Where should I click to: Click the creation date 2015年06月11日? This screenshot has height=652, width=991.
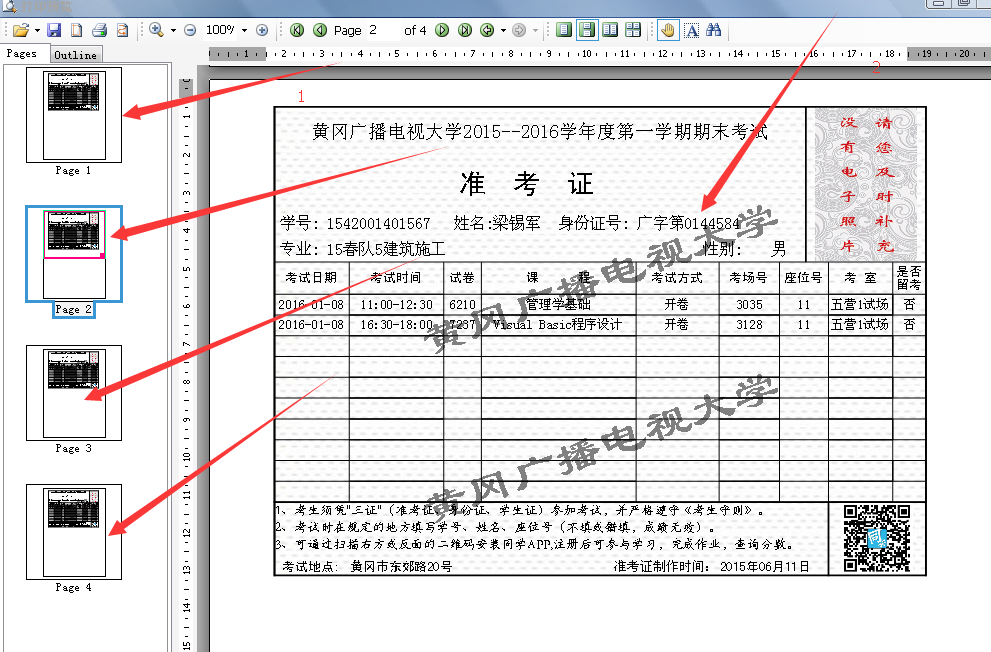(x=765, y=567)
